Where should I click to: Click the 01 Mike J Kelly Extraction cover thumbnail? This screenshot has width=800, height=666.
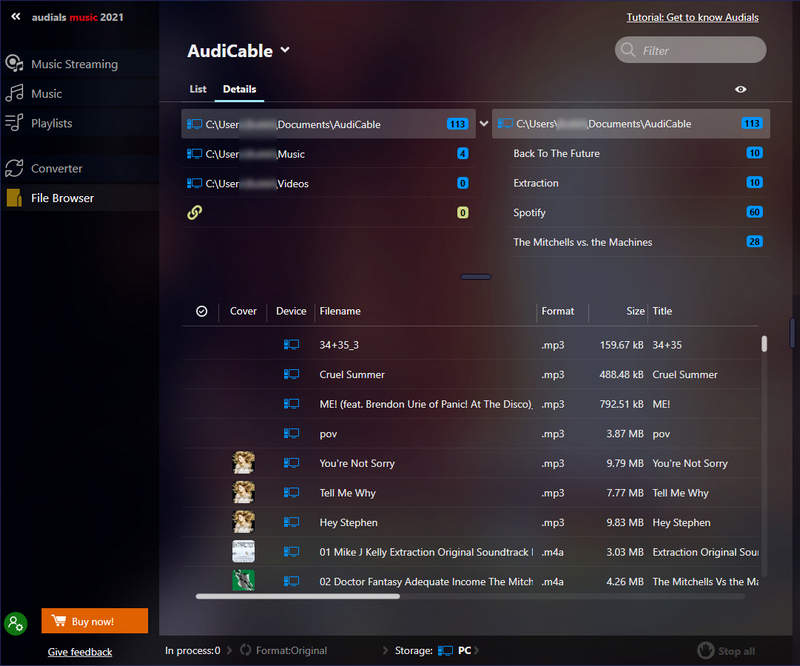243,551
